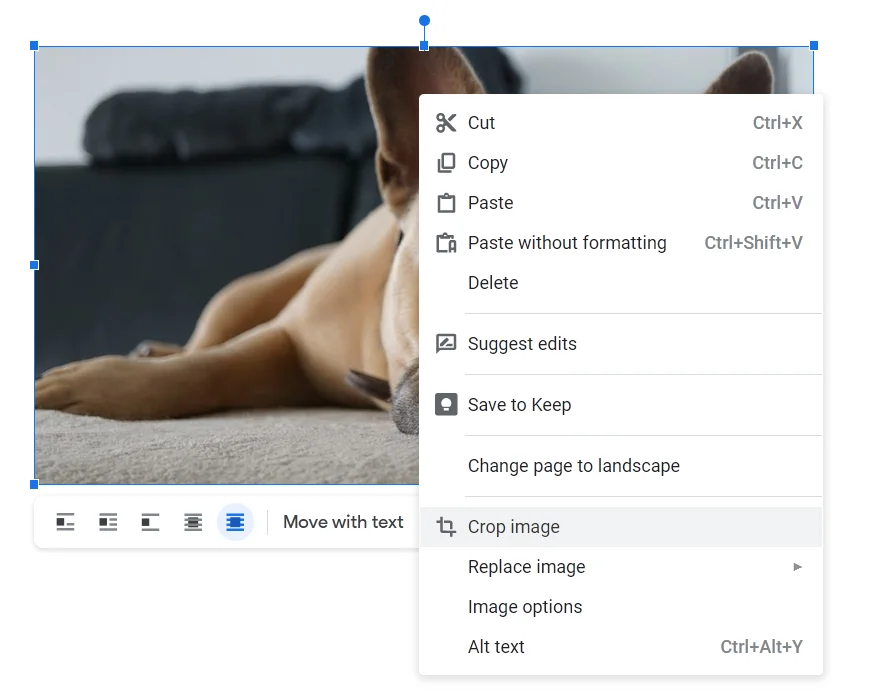Click the top-center resize handle of image

pyautogui.click(x=424, y=46)
